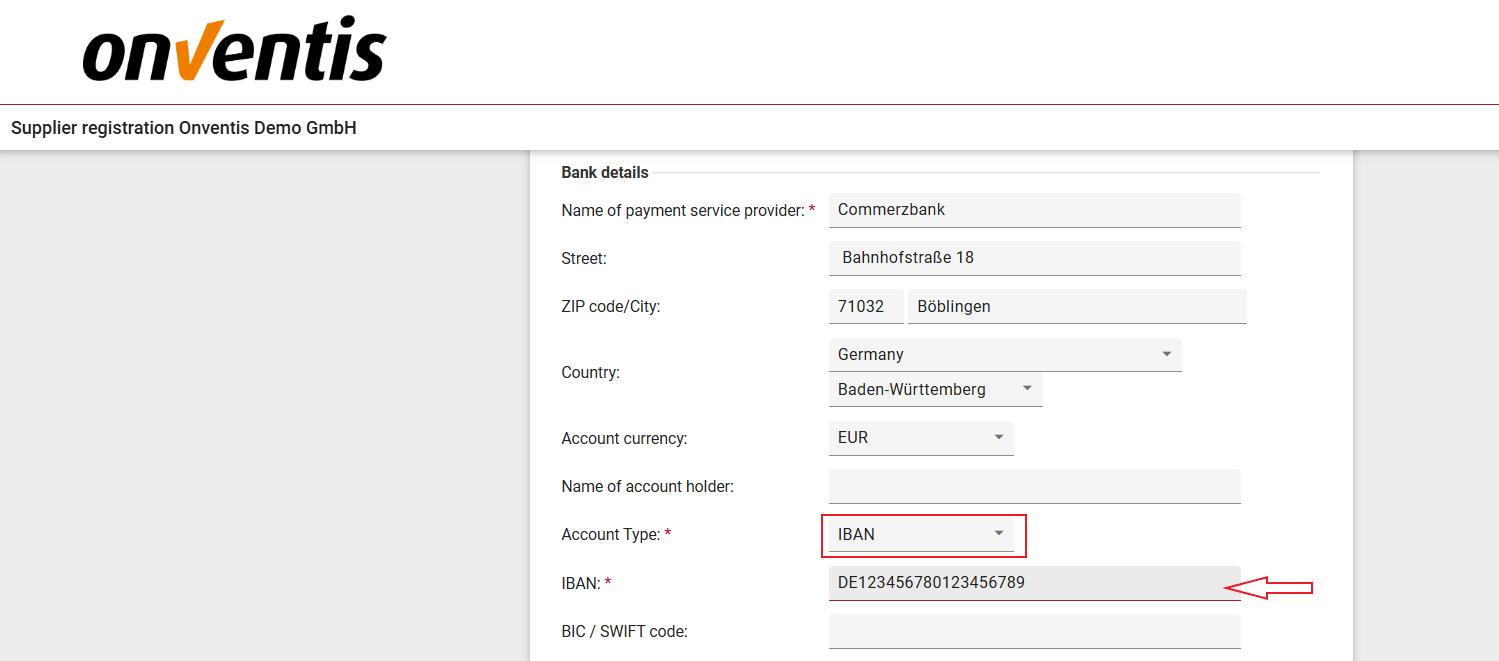The height and width of the screenshot is (661, 1499).
Task: Click the Name of account holder field
Action: tap(1034, 486)
